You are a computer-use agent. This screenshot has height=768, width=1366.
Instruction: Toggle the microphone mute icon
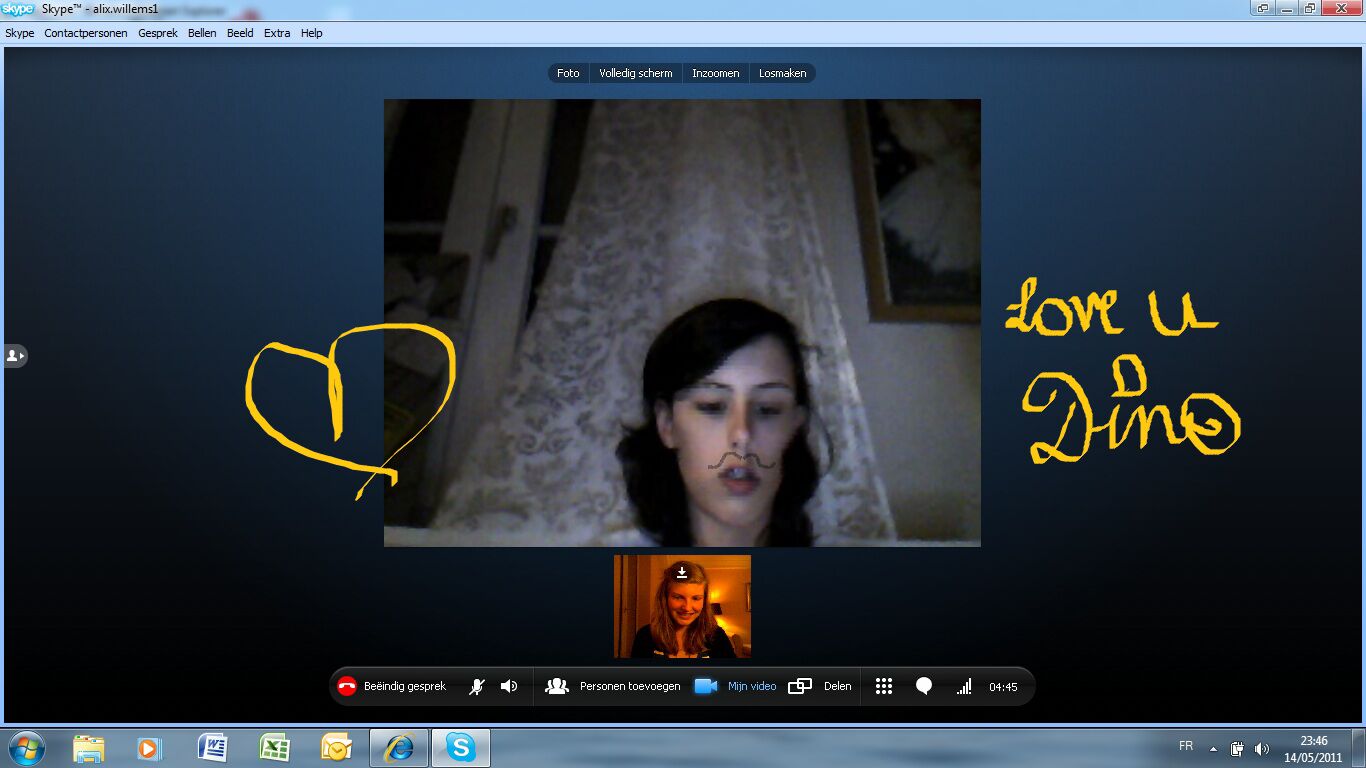[478, 686]
